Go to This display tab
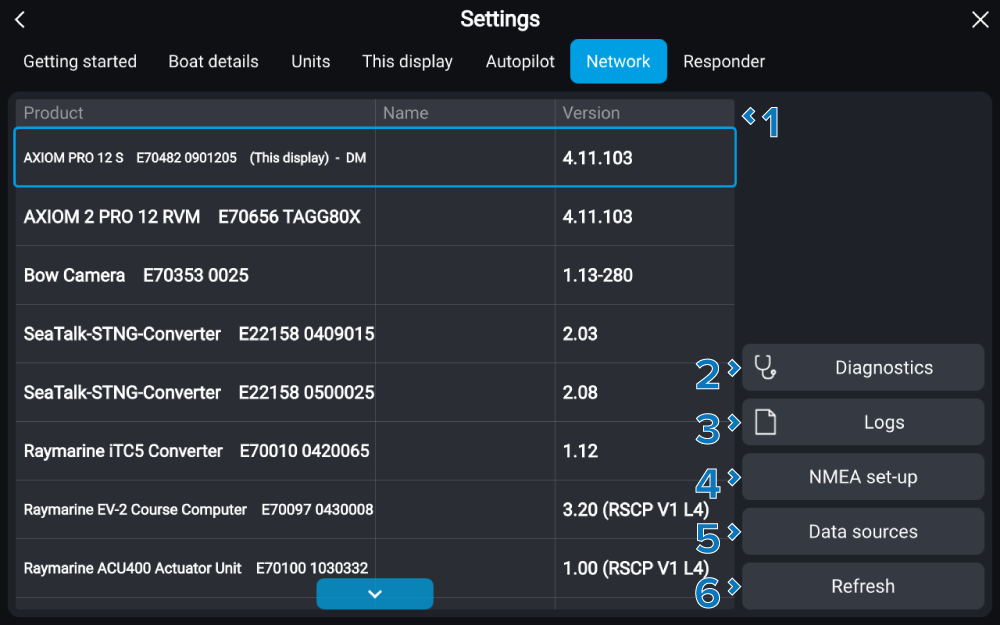This screenshot has height=625, width=1000. coord(407,61)
